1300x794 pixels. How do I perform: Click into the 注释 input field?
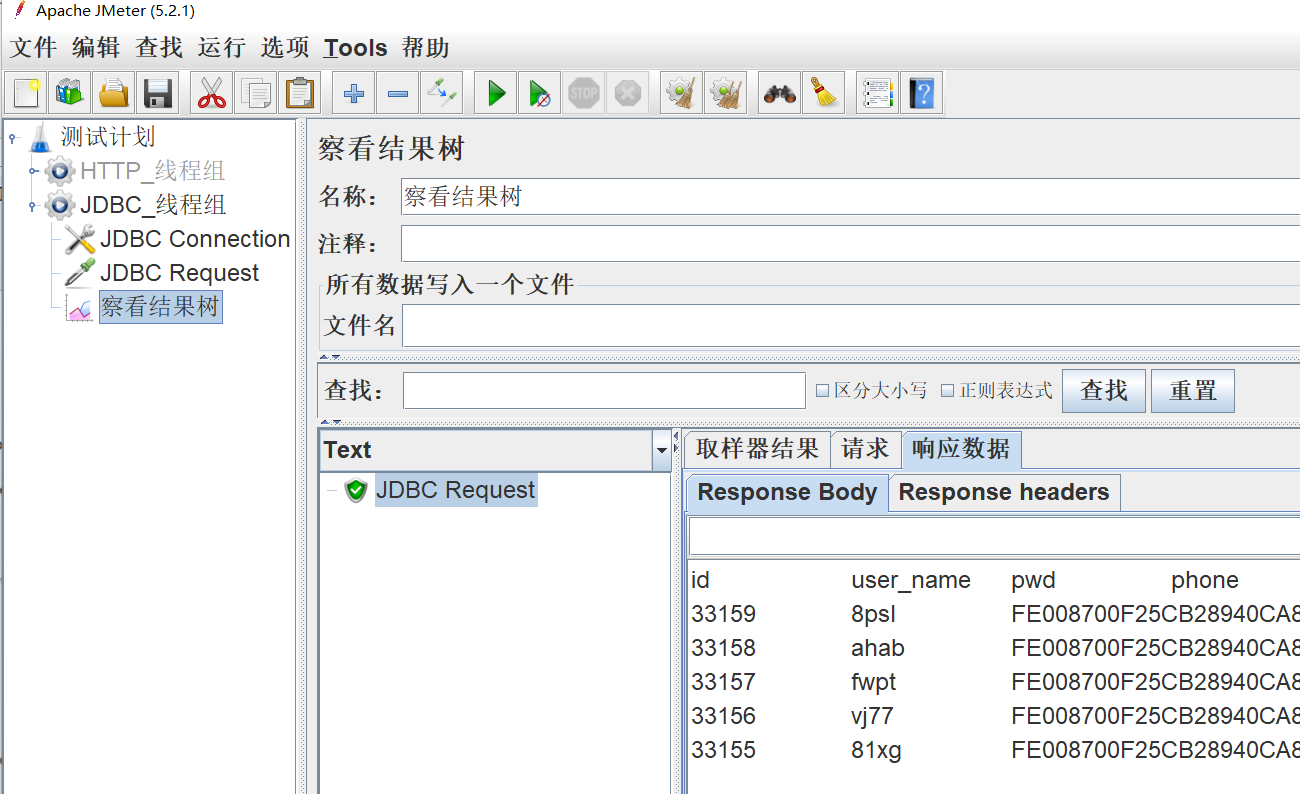(850, 244)
